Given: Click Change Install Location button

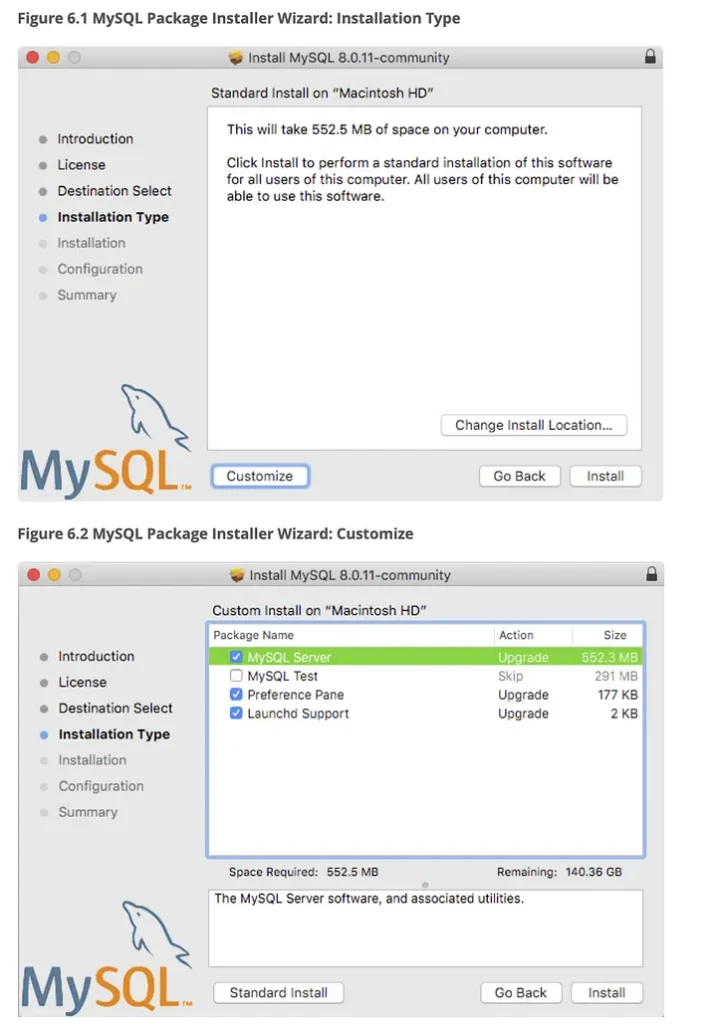Looking at the screenshot, I should click(534, 425).
